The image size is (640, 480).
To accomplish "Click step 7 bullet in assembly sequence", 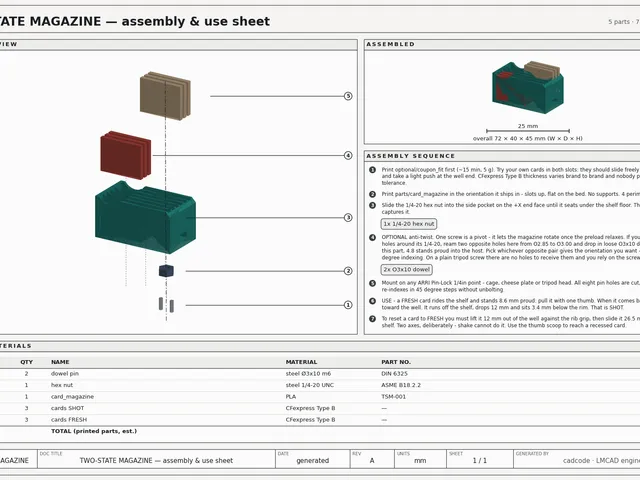I will [372, 319].
